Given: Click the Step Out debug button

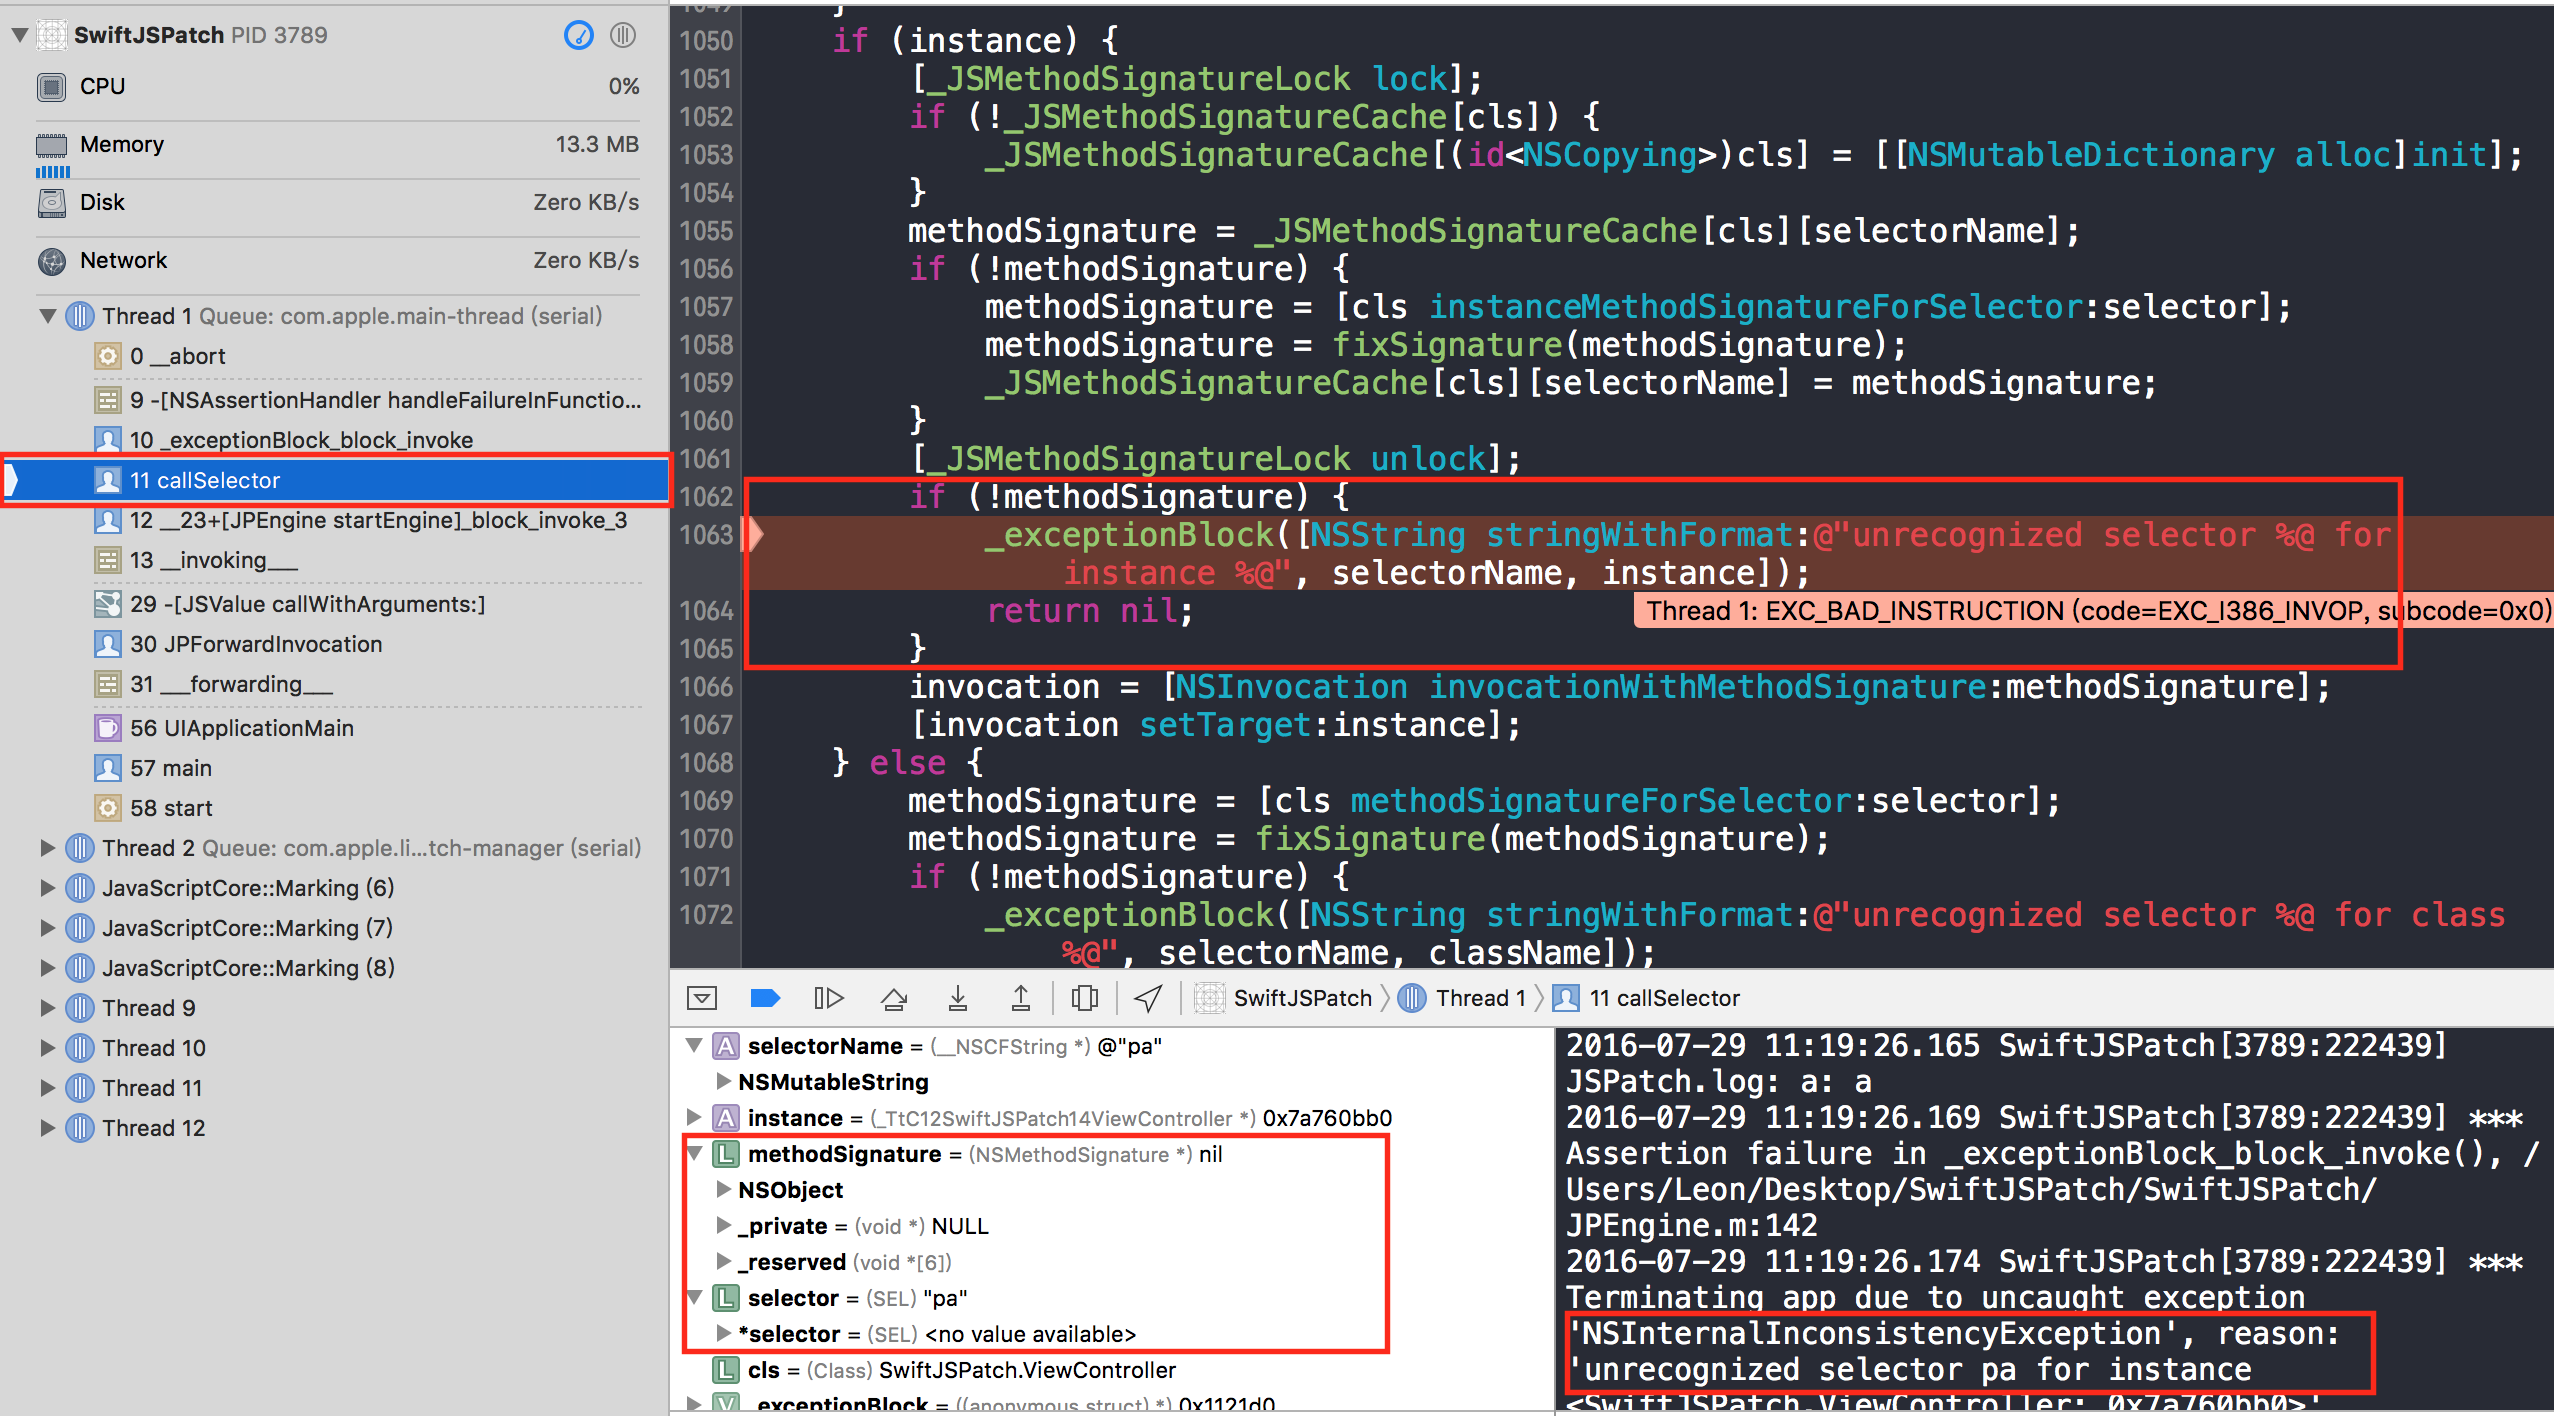Looking at the screenshot, I should [1020, 998].
